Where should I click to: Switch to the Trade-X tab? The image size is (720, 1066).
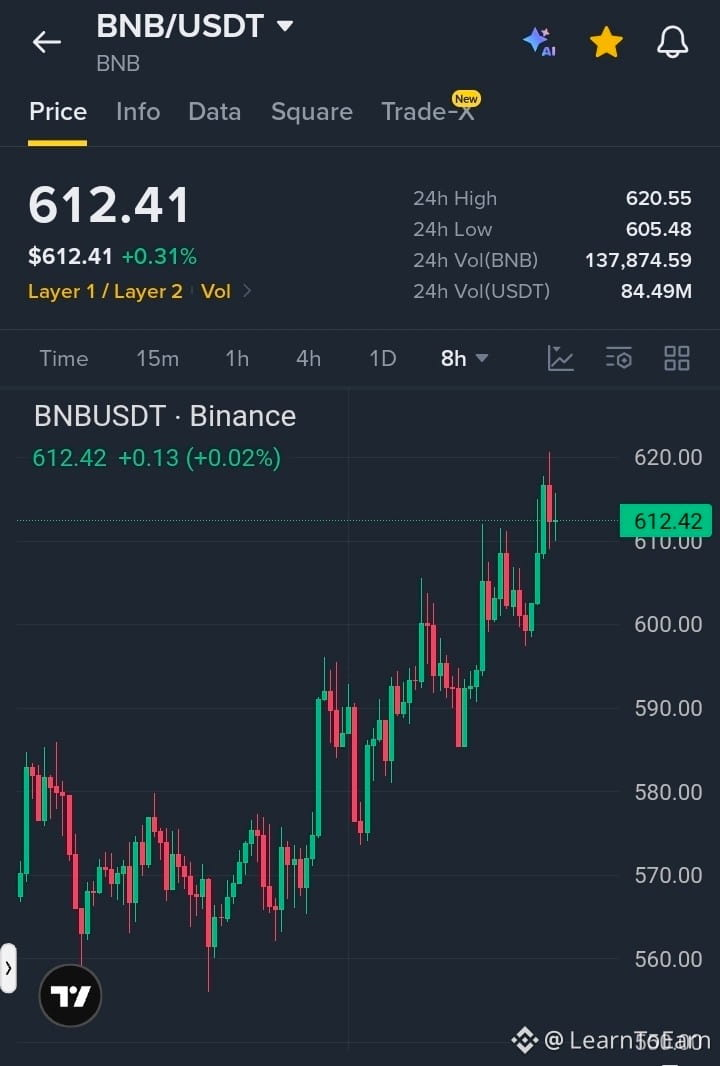pyautogui.click(x=428, y=111)
